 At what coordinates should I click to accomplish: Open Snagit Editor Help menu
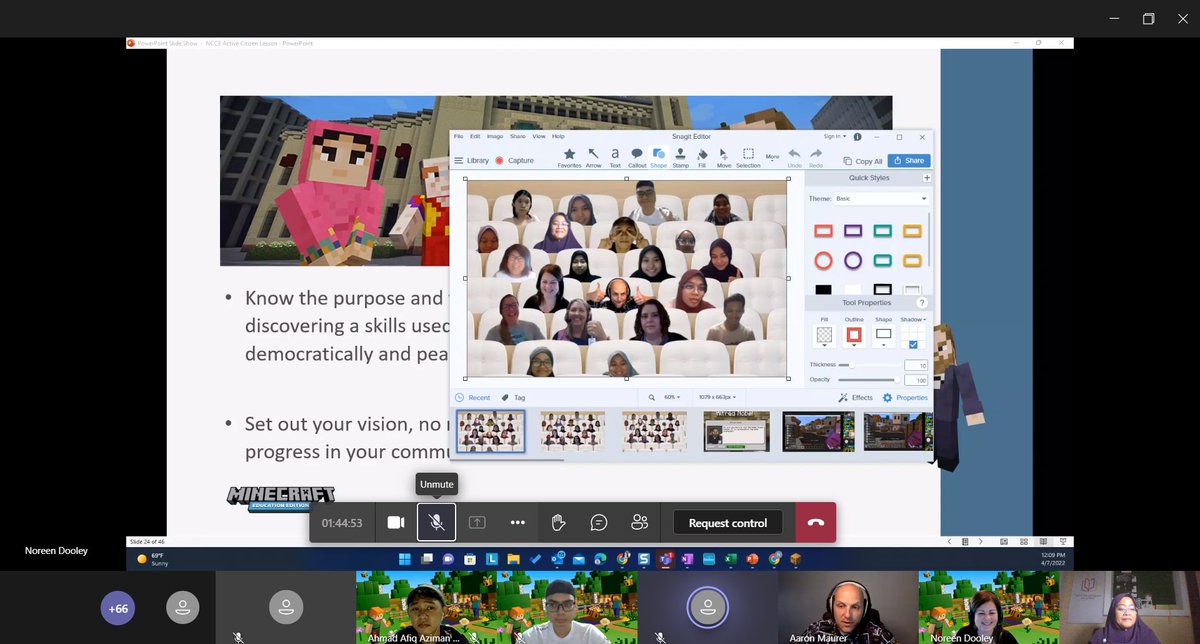[558, 136]
